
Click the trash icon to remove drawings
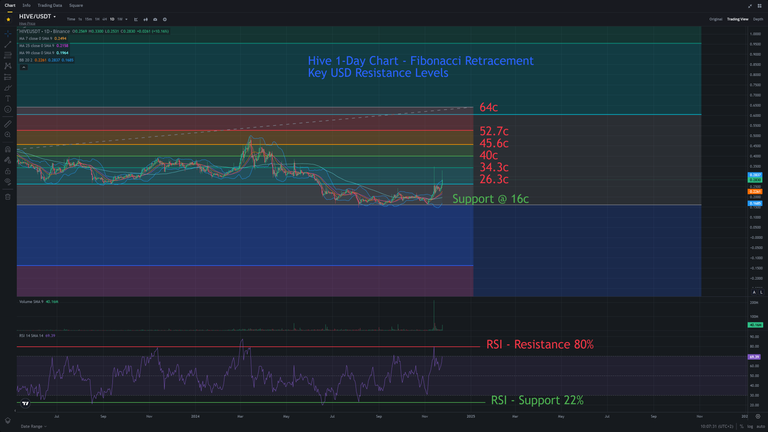[8, 197]
